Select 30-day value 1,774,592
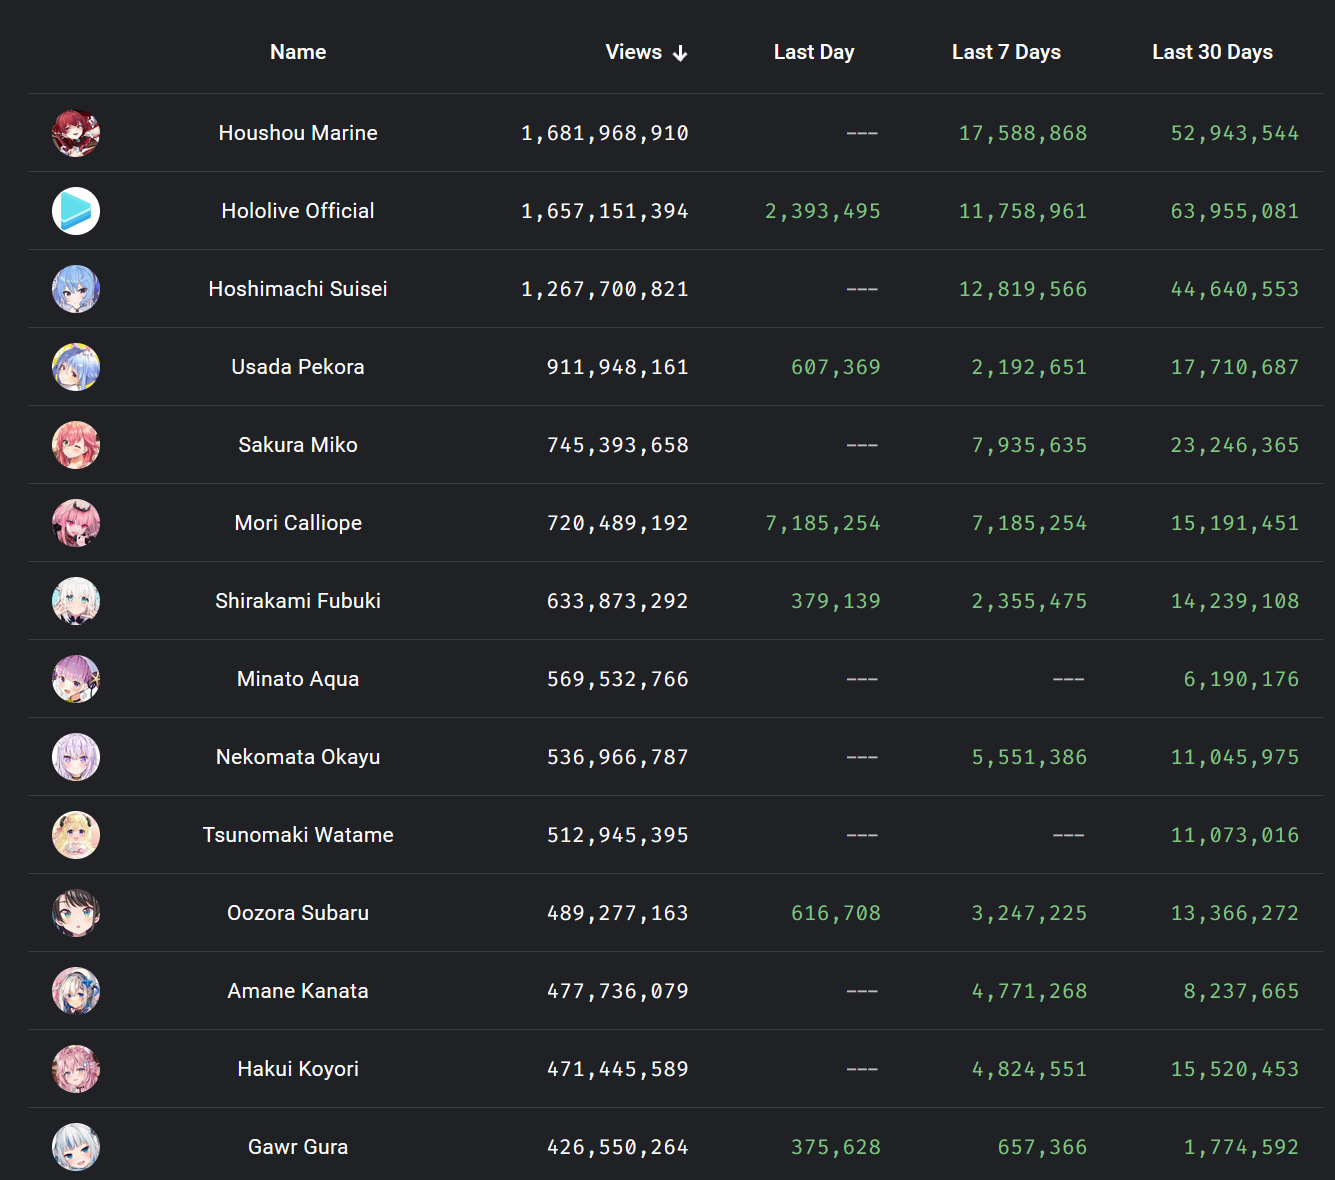This screenshot has height=1180, width=1335. coord(1241,1147)
